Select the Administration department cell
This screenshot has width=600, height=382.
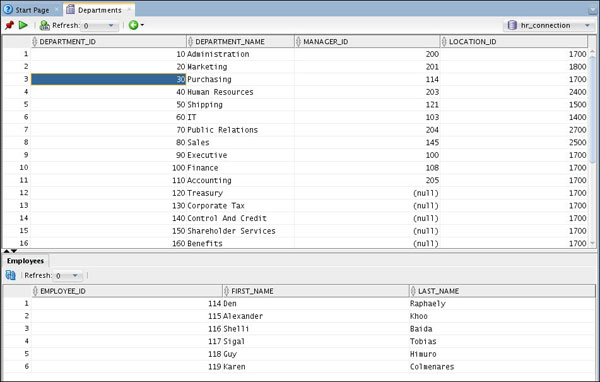pyautogui.click(x=240, y=54)
